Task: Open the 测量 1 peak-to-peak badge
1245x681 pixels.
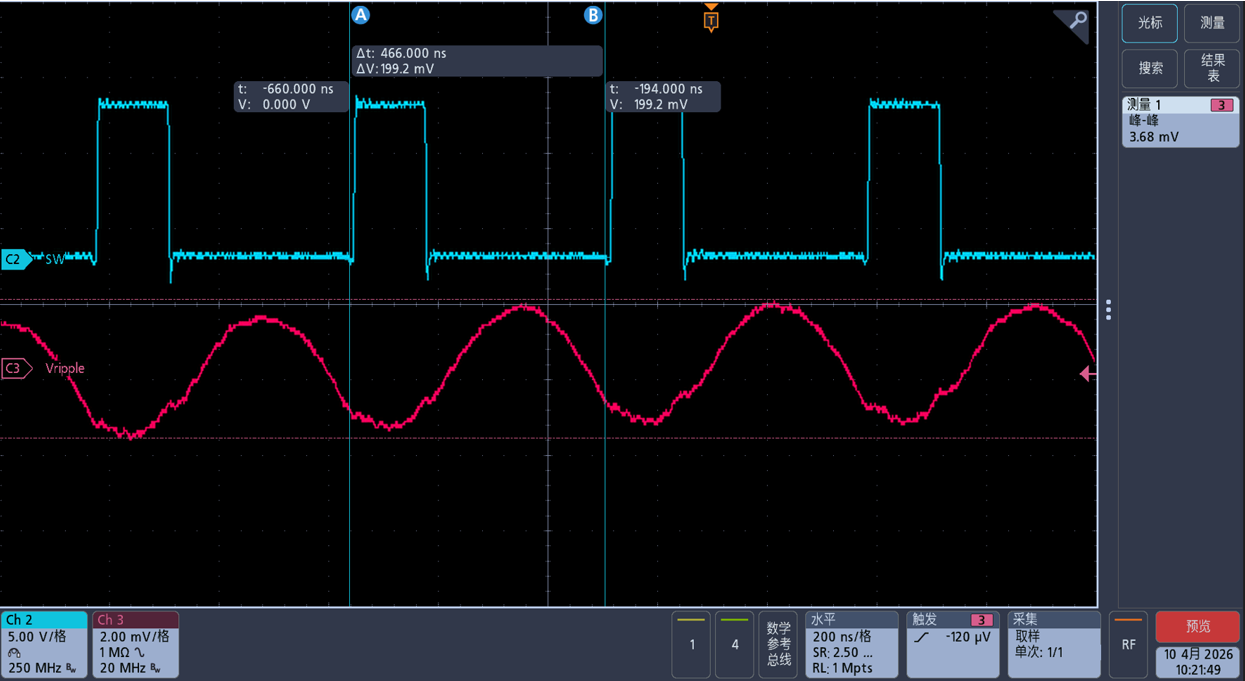Action: [1180, 121]
